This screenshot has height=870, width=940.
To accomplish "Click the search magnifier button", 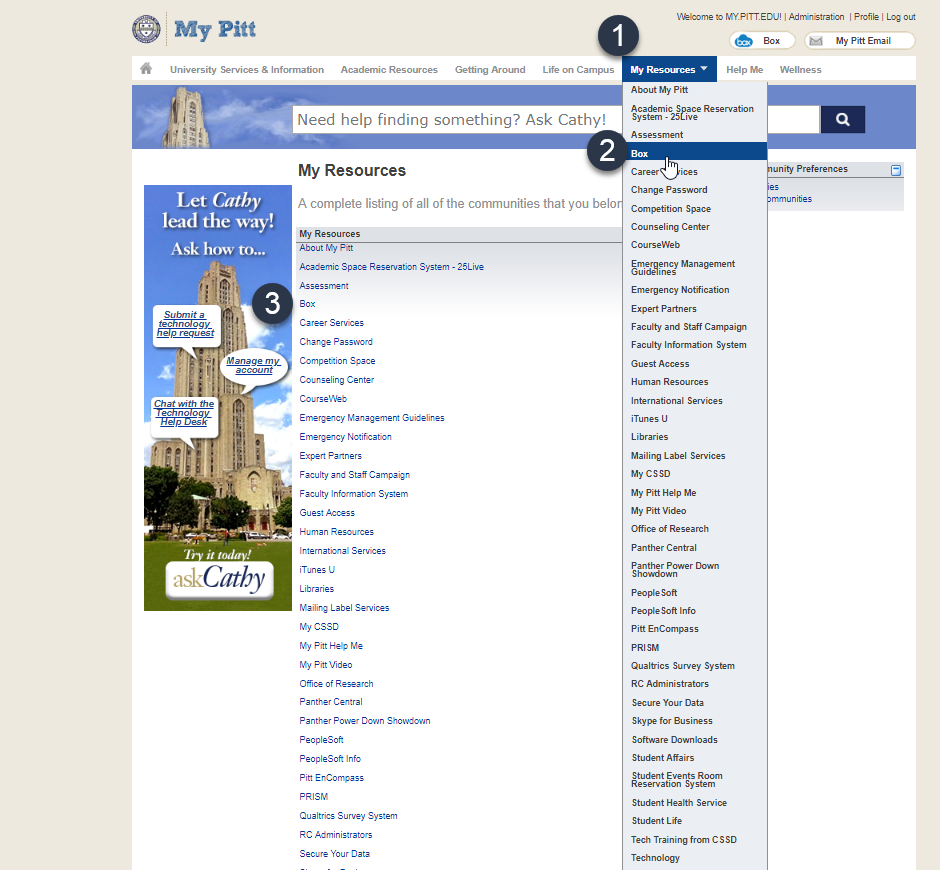I will [x=842, y=119].
